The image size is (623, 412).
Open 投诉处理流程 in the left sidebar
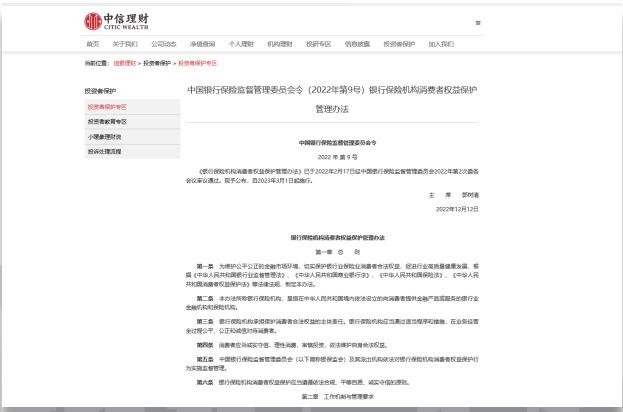coord(104,151)
